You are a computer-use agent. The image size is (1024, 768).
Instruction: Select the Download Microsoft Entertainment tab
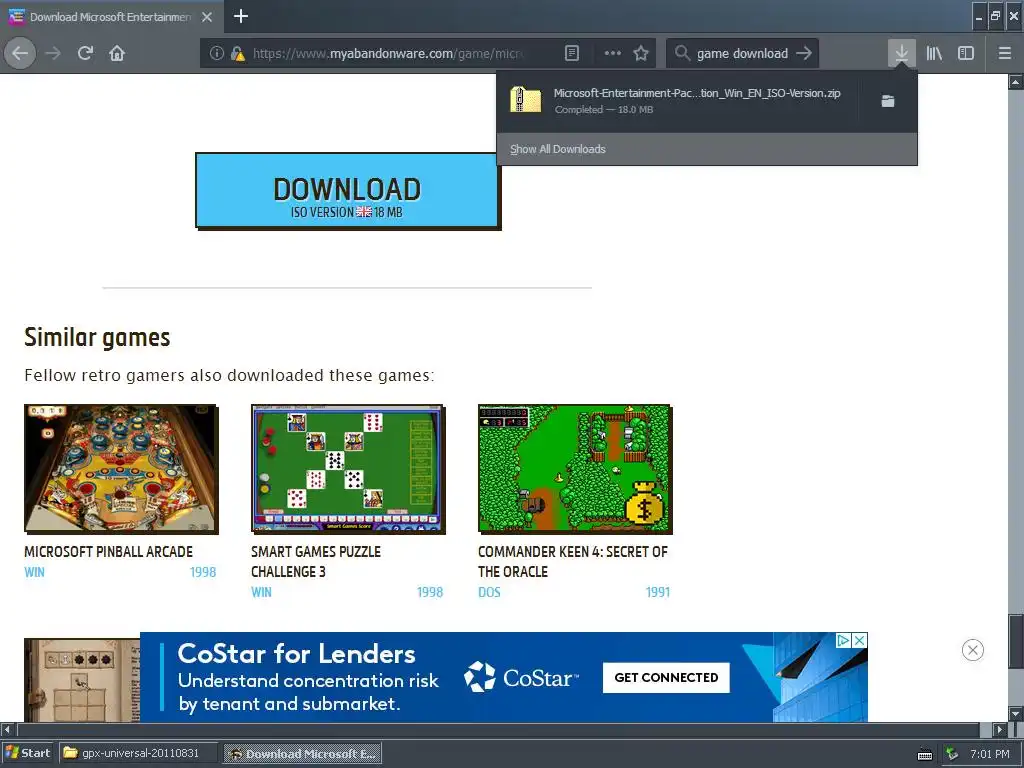(x=111, y=17)
